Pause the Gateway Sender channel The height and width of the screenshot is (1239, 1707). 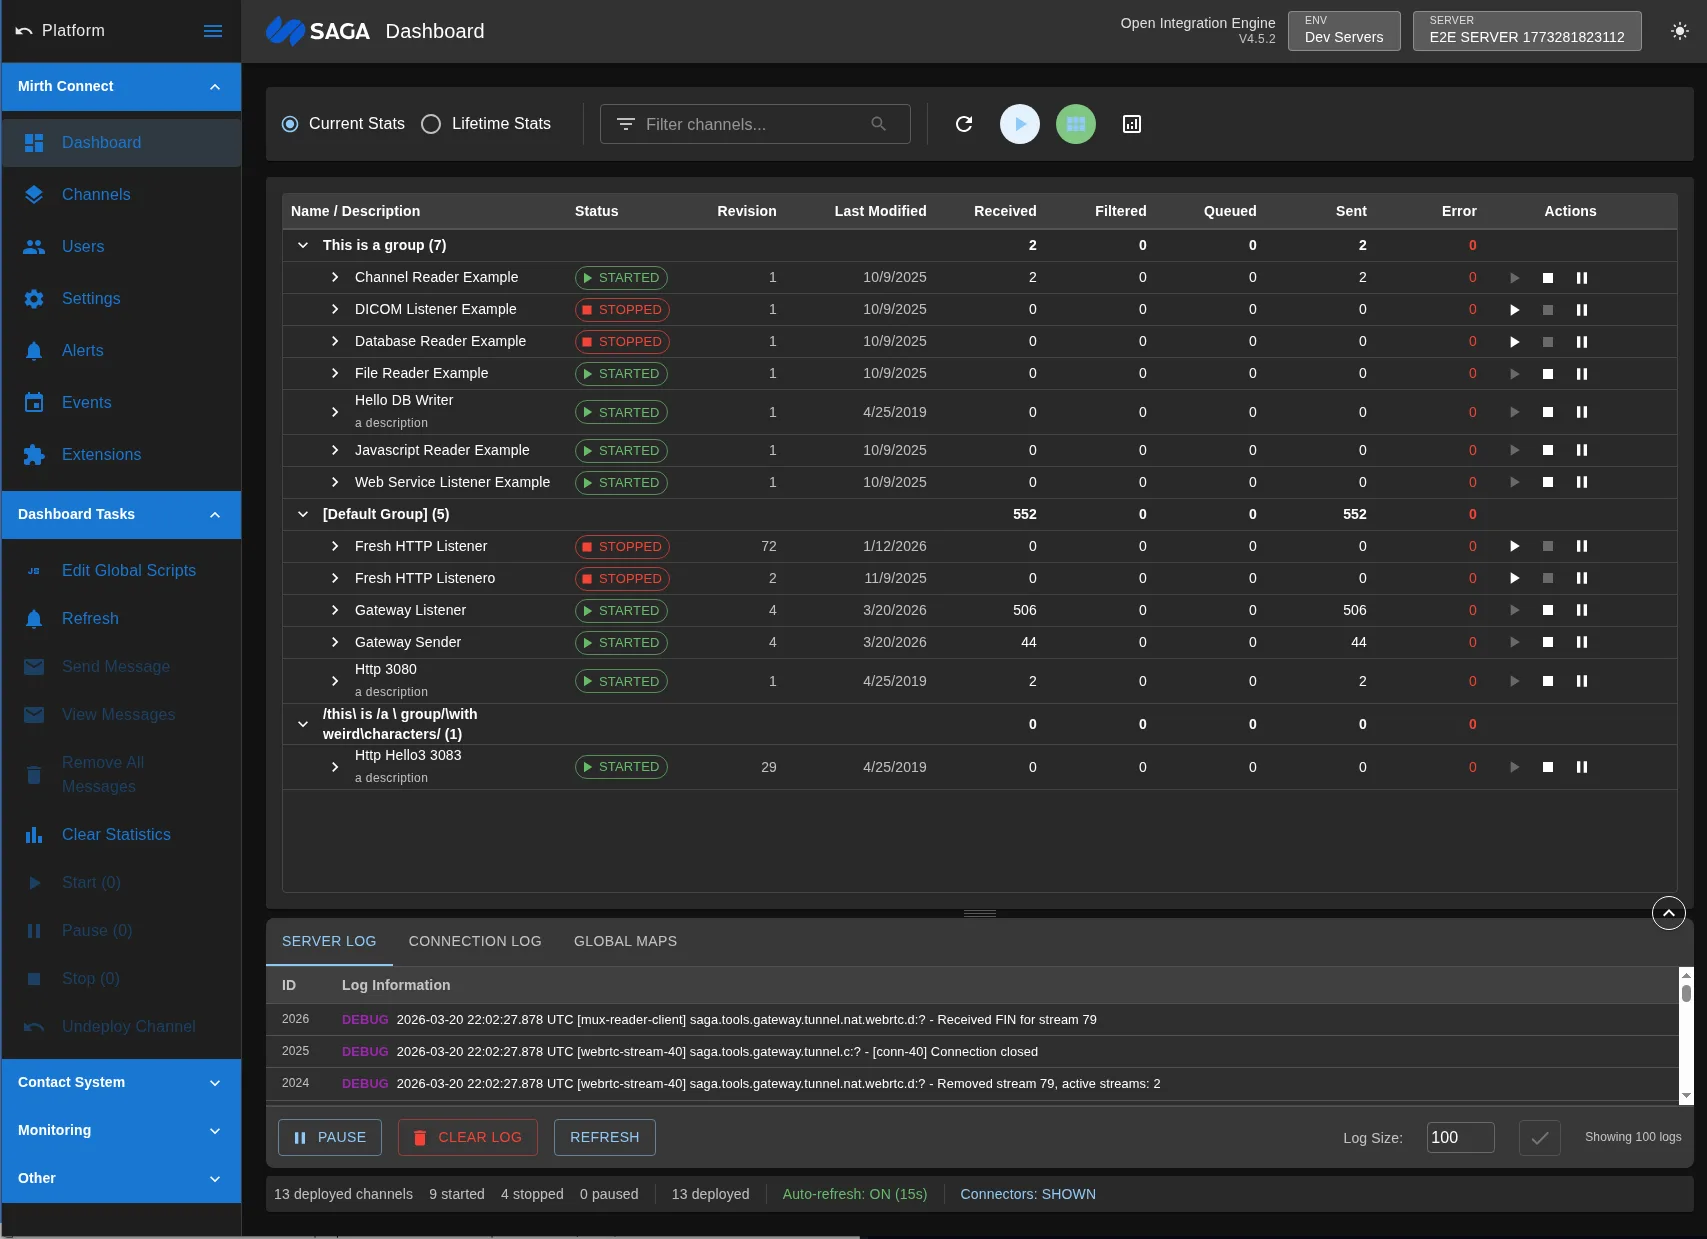[x=1583, y=642]
